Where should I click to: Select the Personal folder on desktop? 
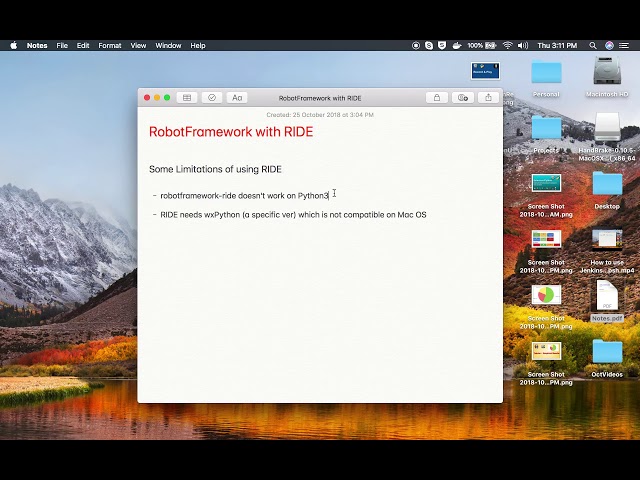[x=546, y=73]
